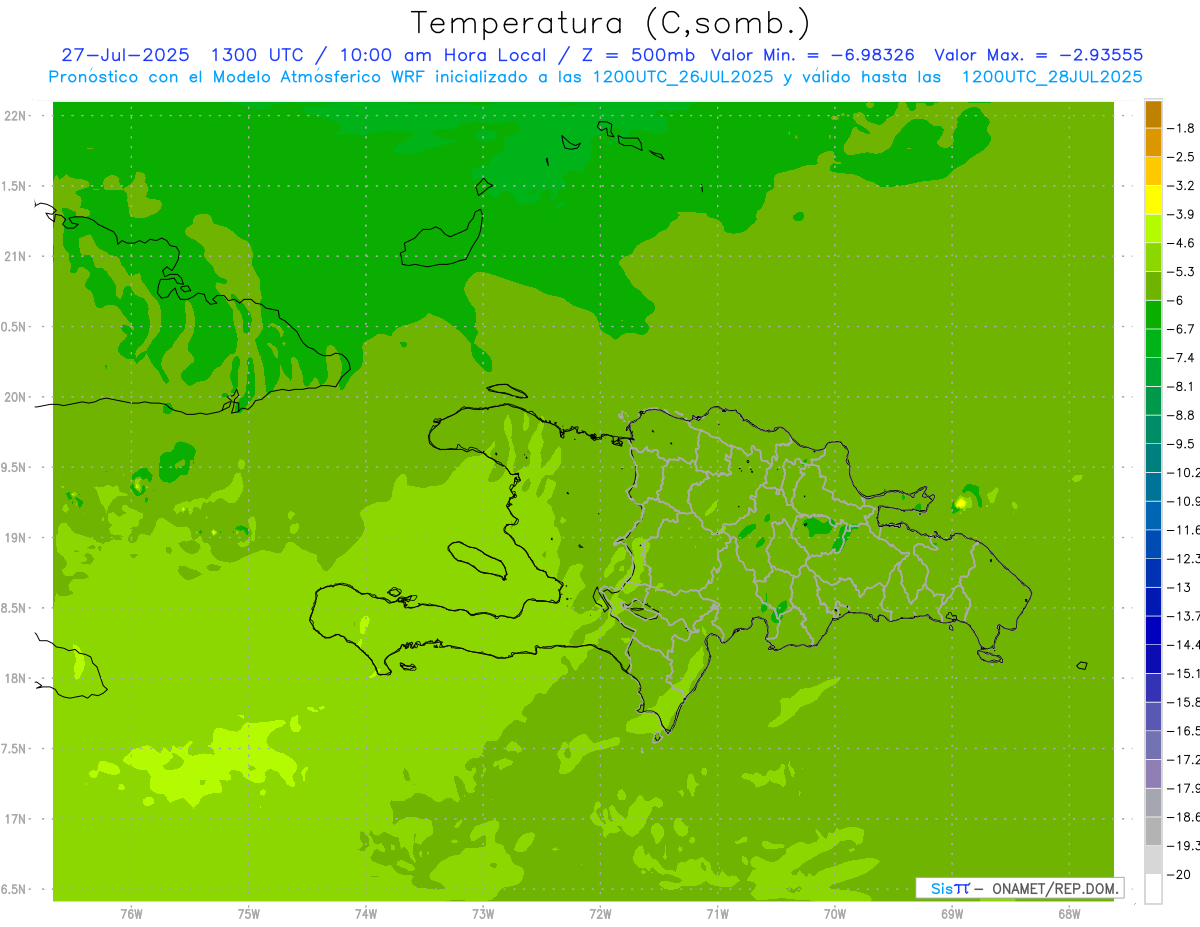Click the "-13.7" color scale value
Screen dimensions: 1200x927
(x=1183, y=616)
